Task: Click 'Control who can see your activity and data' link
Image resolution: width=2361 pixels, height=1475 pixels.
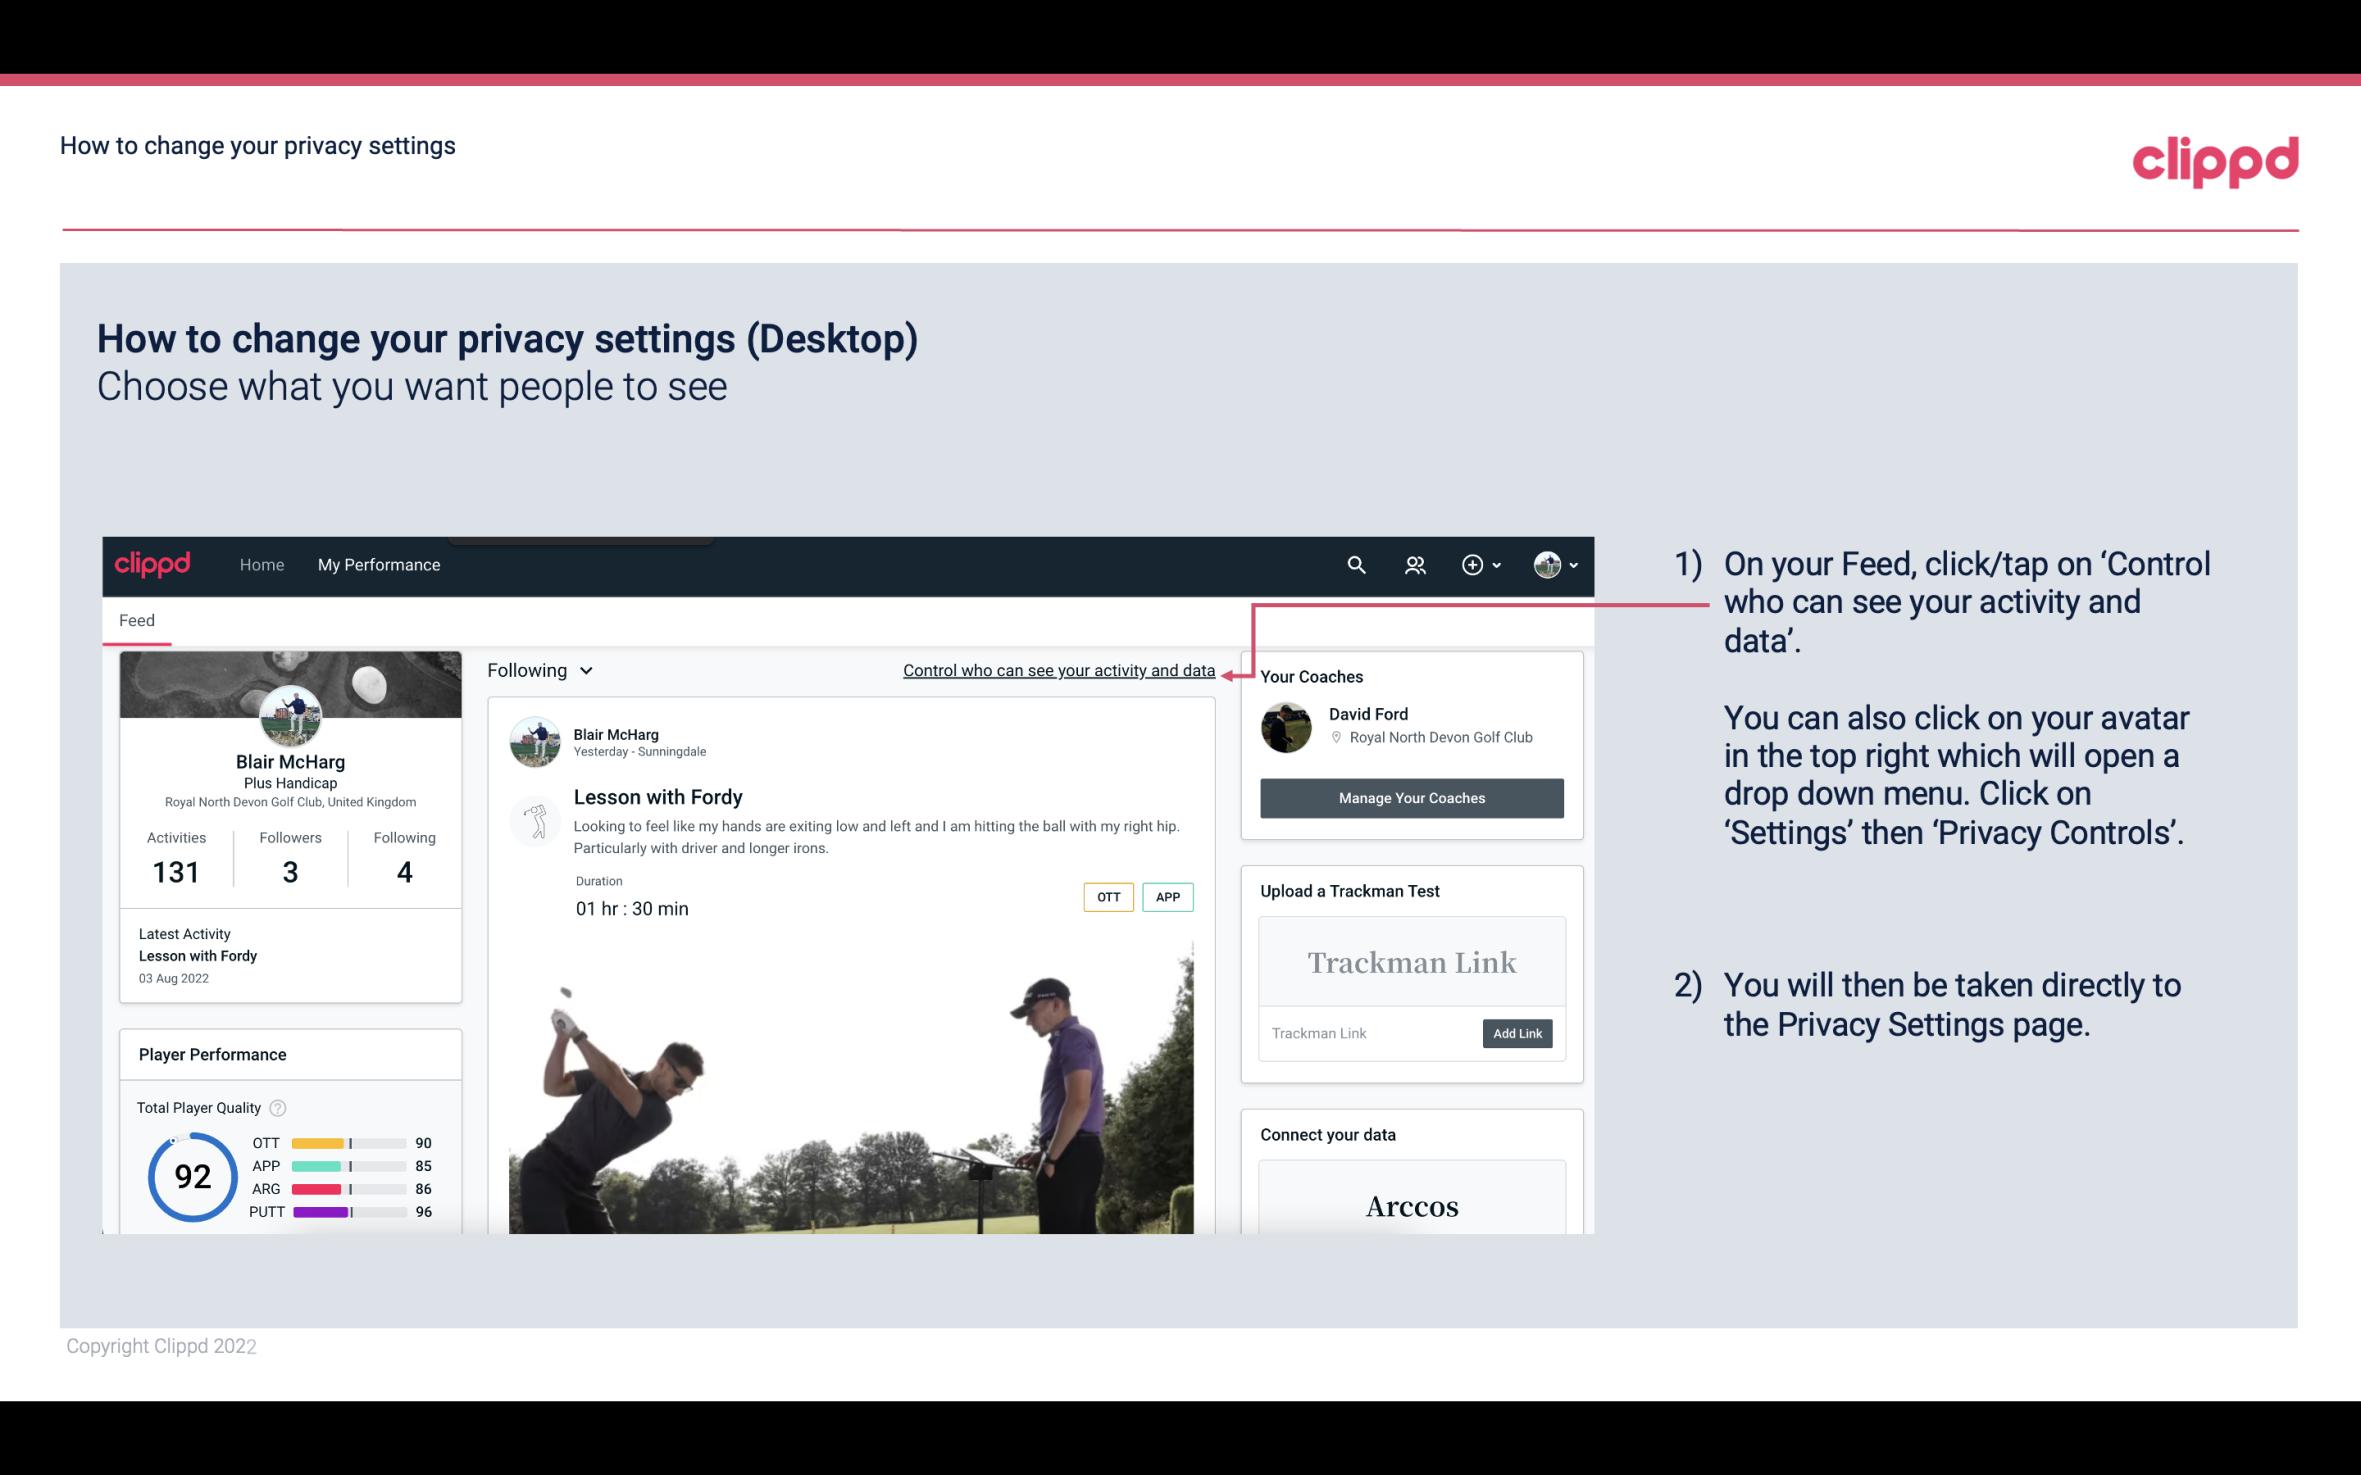Action: pos(1058,670)
